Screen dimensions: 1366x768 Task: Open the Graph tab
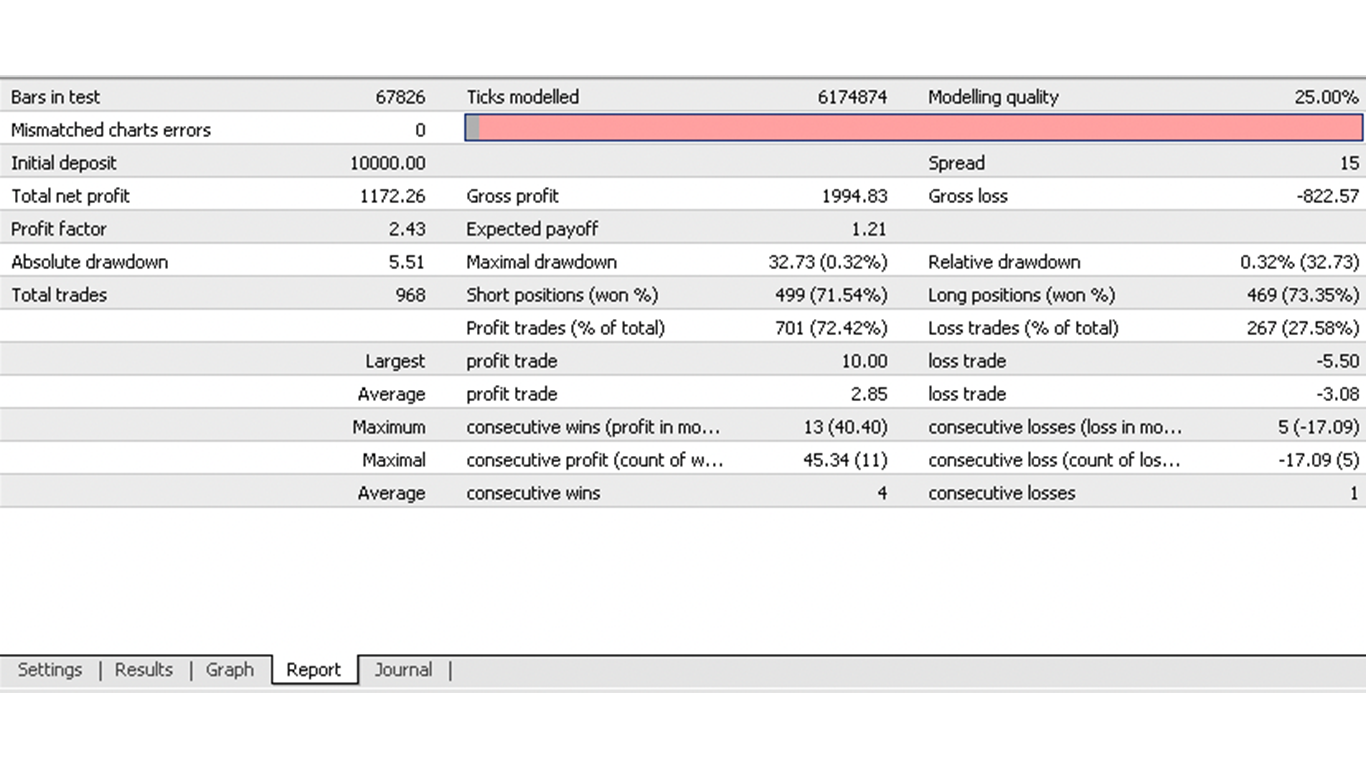(230, 670)
